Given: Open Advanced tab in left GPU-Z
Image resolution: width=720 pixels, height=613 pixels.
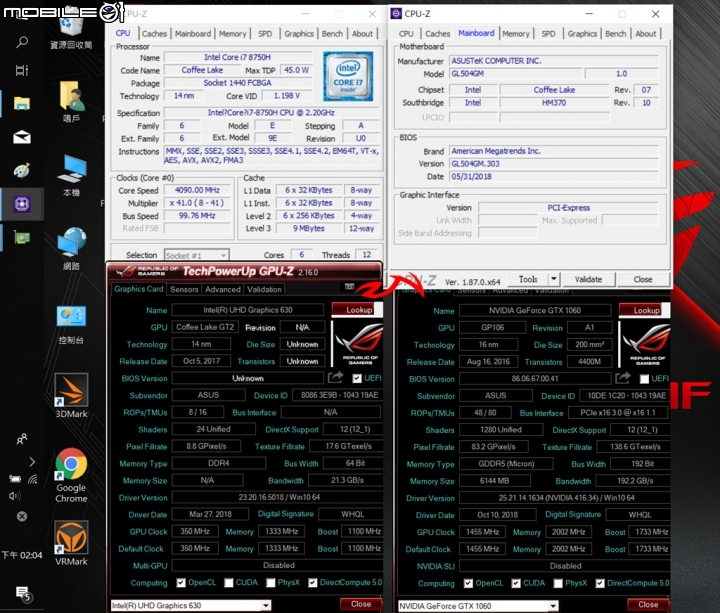Looking at the screenshot, I should click(x=223, y=289).
